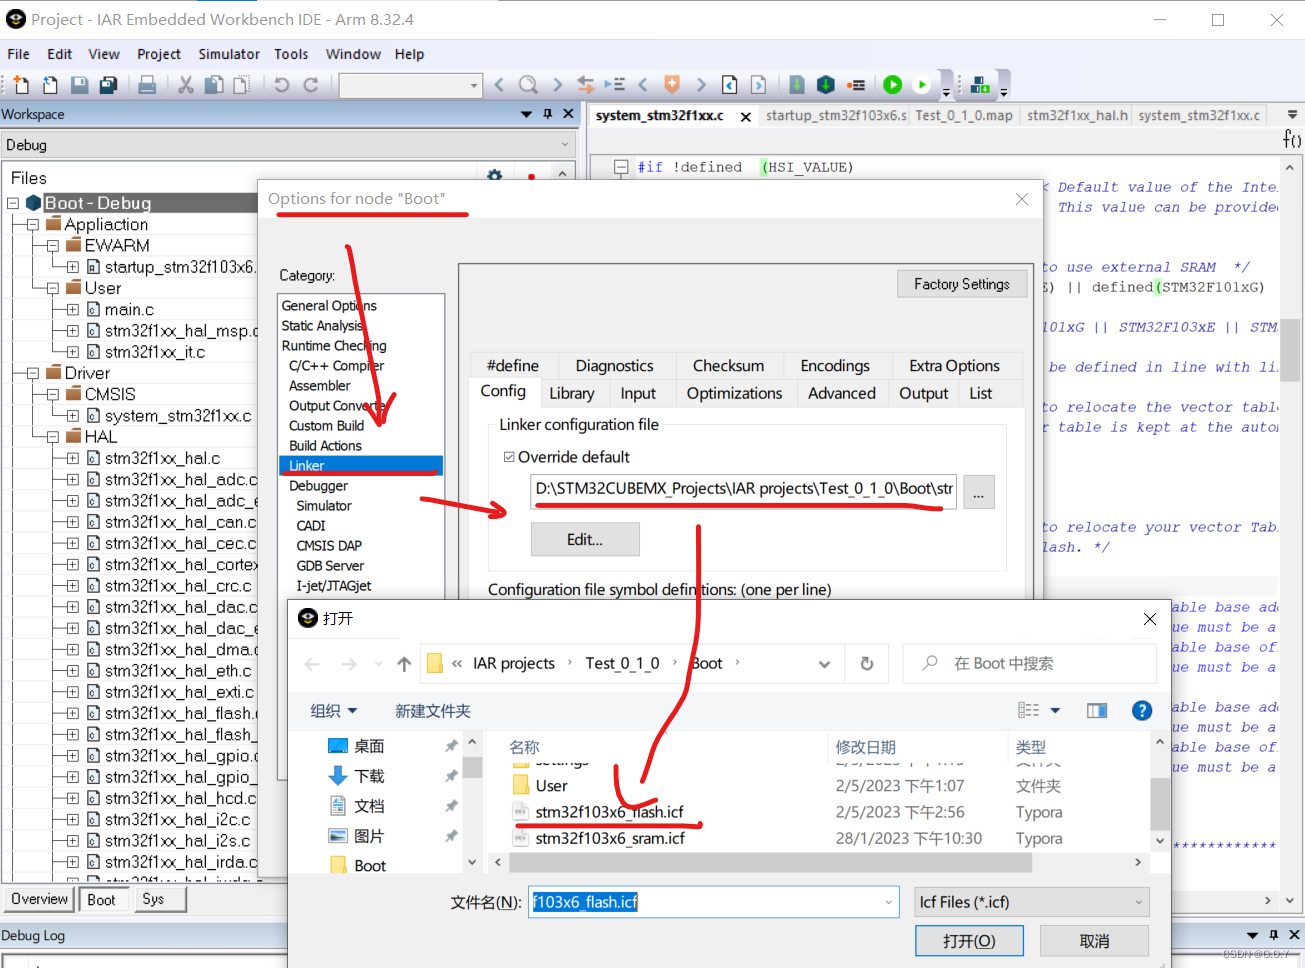Select the Overview workspace tab

coord(40,899)
